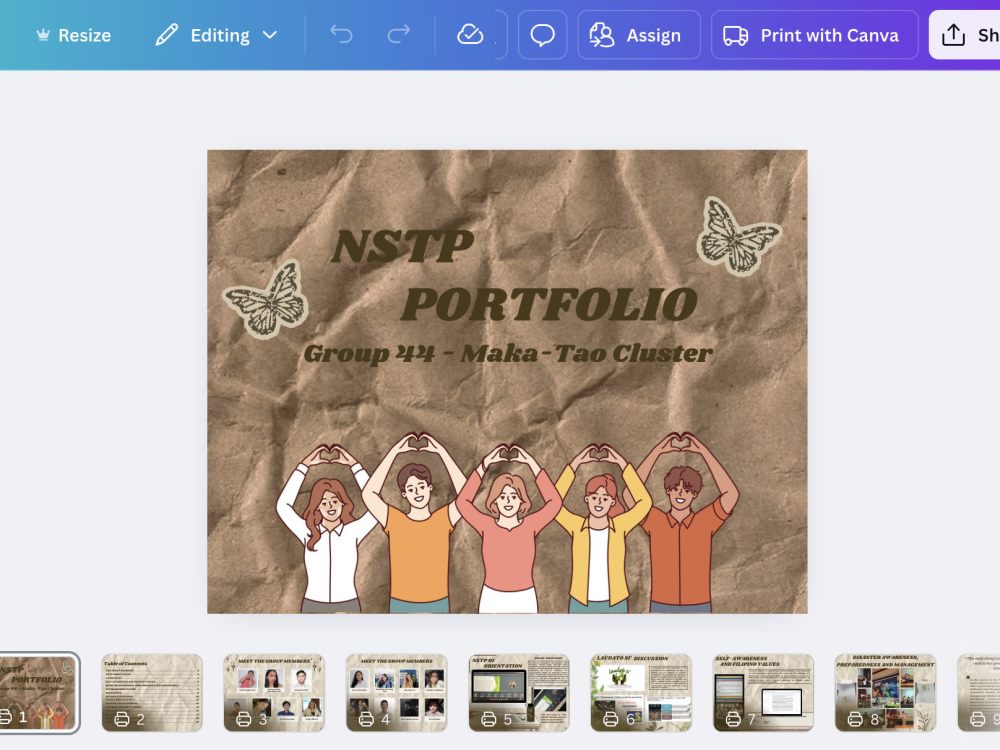Screen dimensions: 1000x750
Task: Click Print with Canva button
Action: pyautogui.click(x=814, y=35)
